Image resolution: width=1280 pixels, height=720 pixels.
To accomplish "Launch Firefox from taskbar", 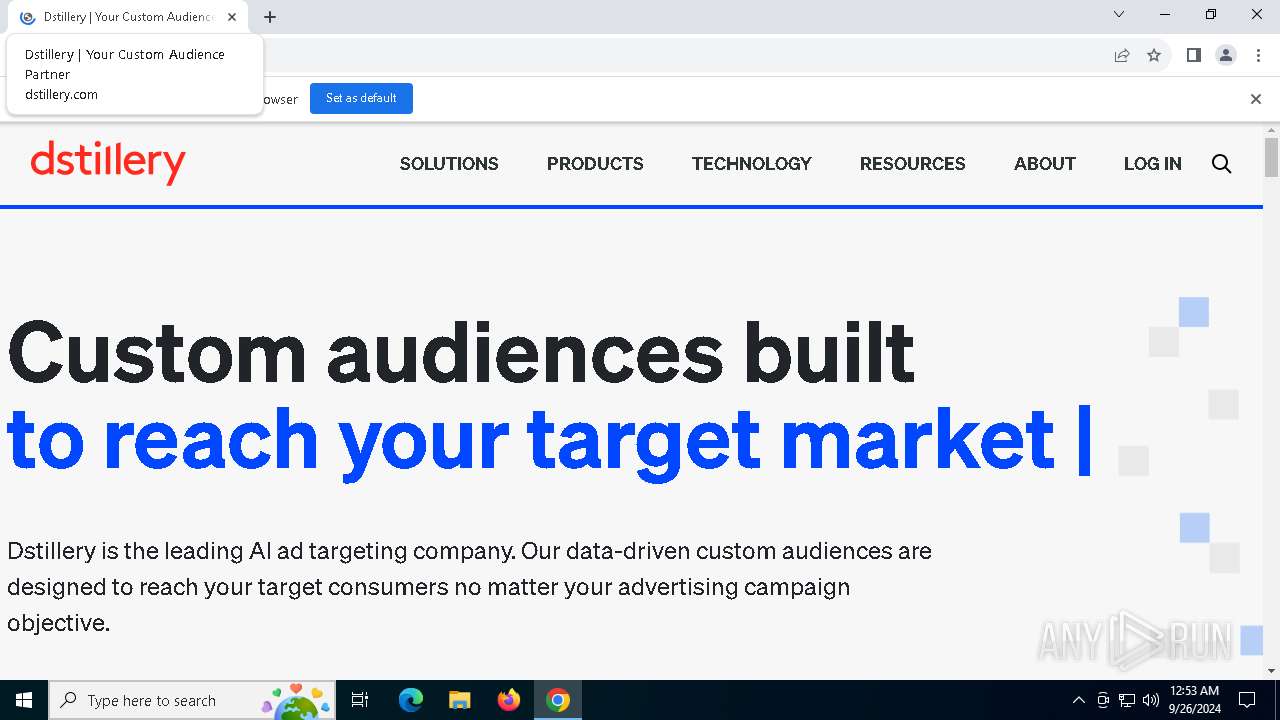I will tap(509, 700).
